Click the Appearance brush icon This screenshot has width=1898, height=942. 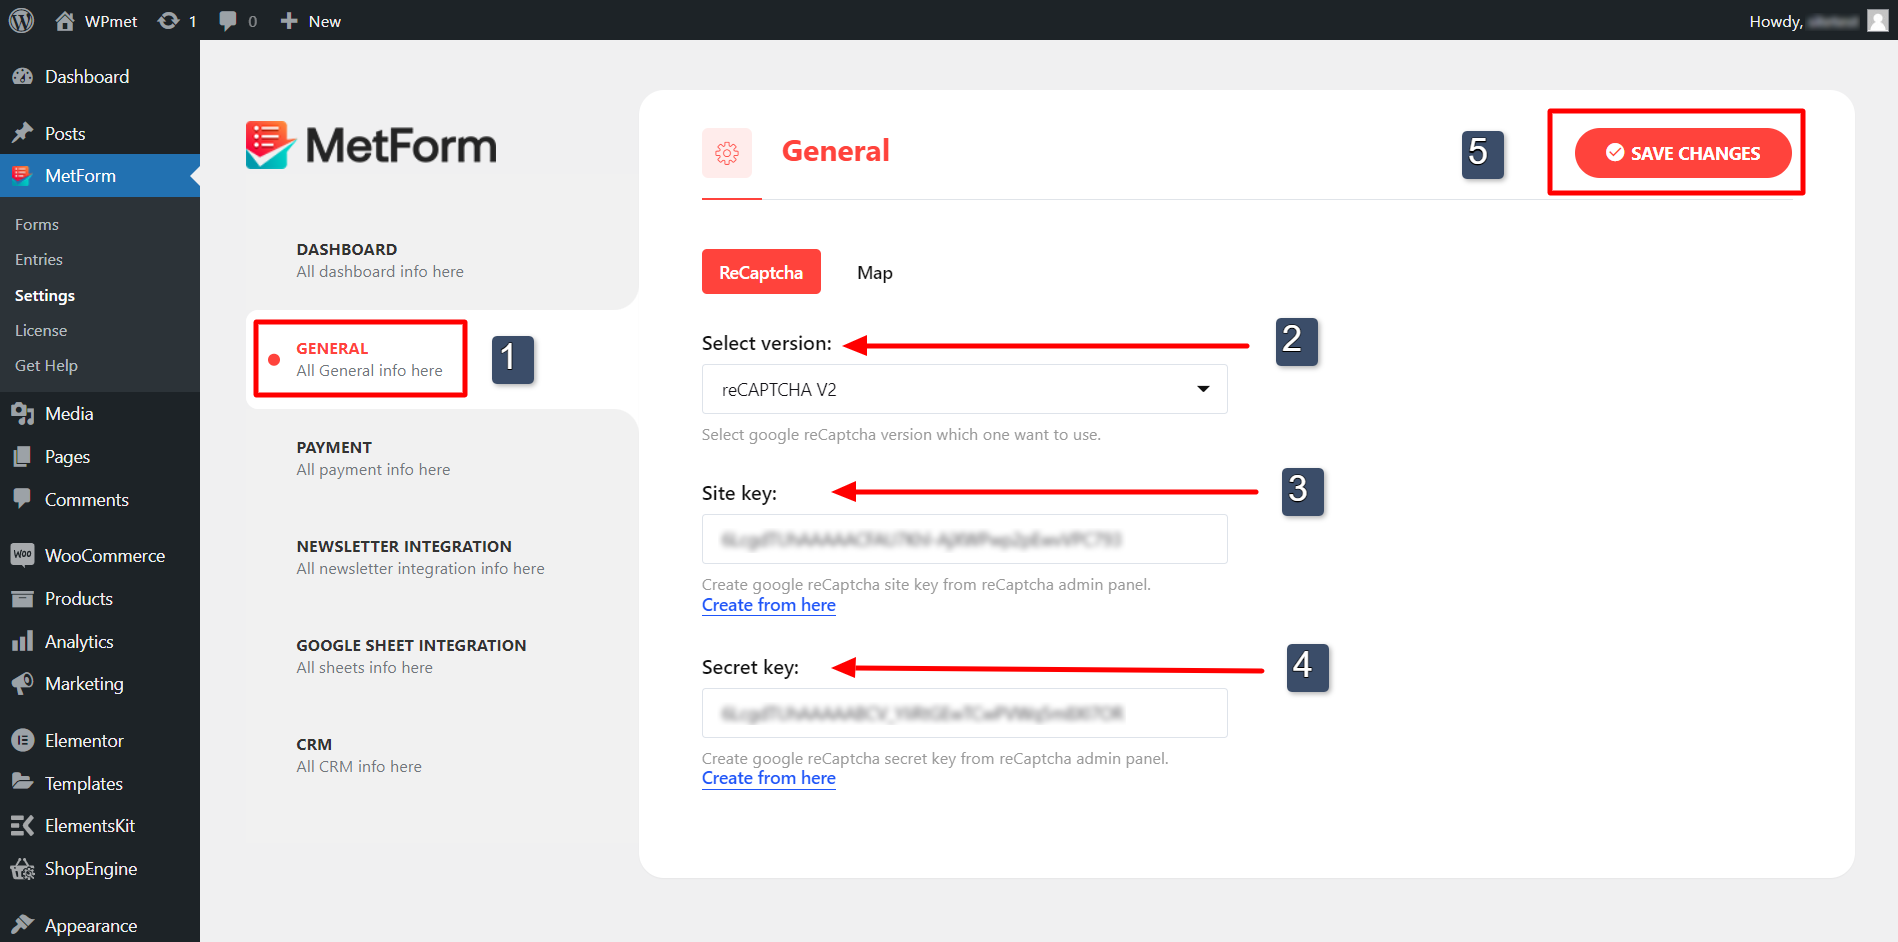pos(22,926)
